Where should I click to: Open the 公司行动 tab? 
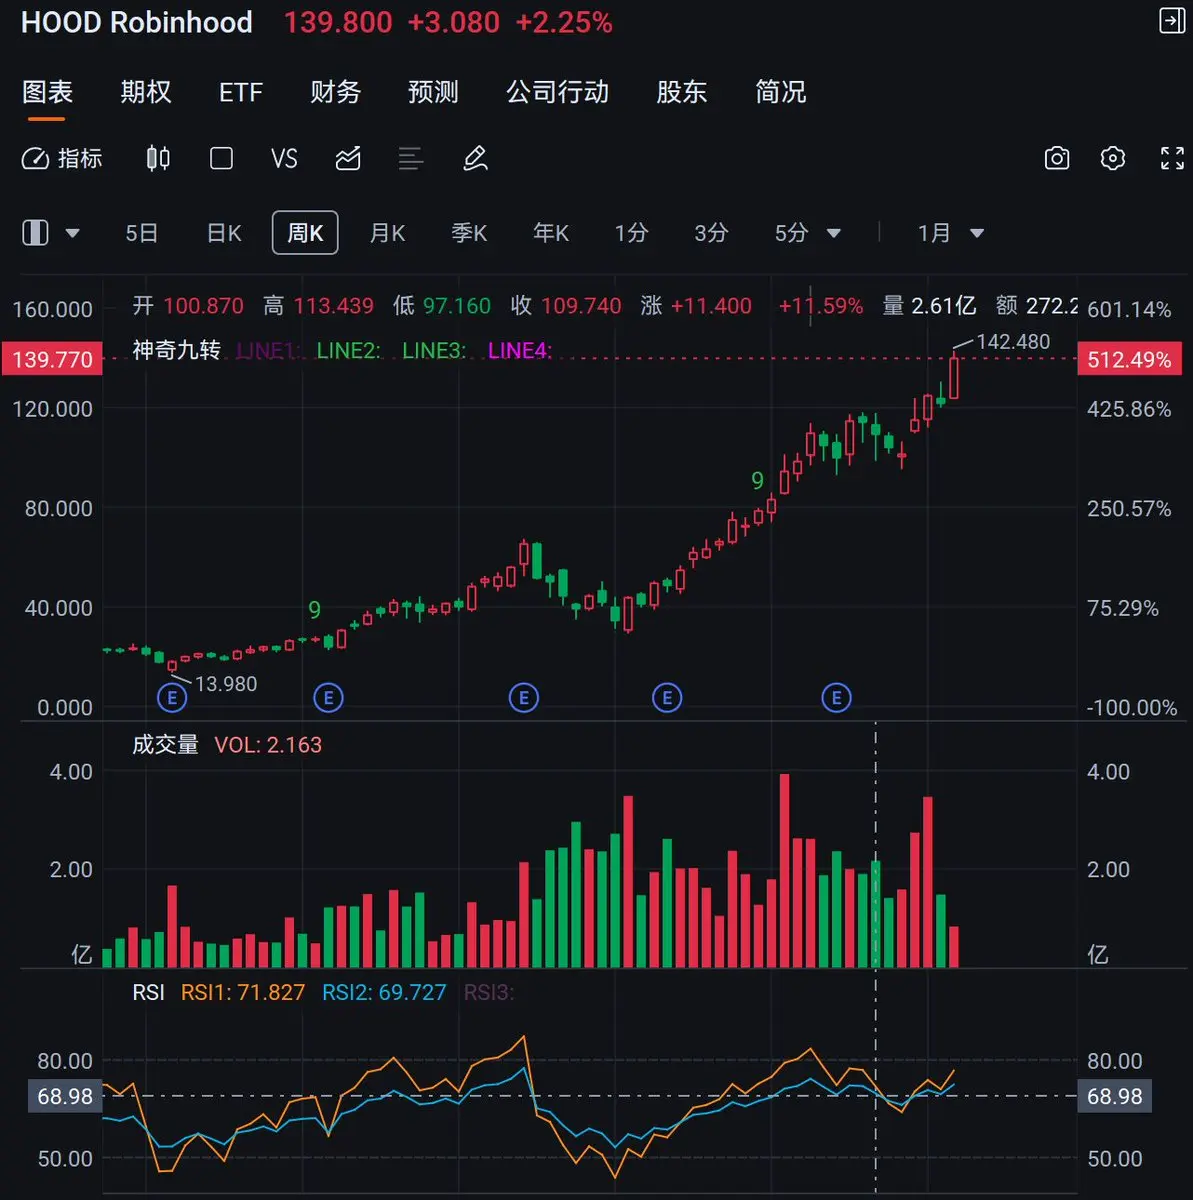point(557,92)
